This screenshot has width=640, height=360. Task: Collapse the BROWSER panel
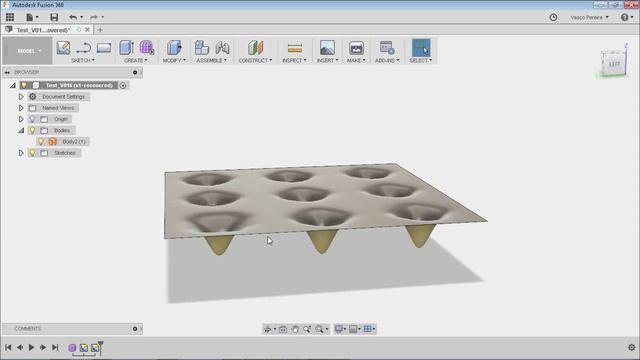point(7,72)
